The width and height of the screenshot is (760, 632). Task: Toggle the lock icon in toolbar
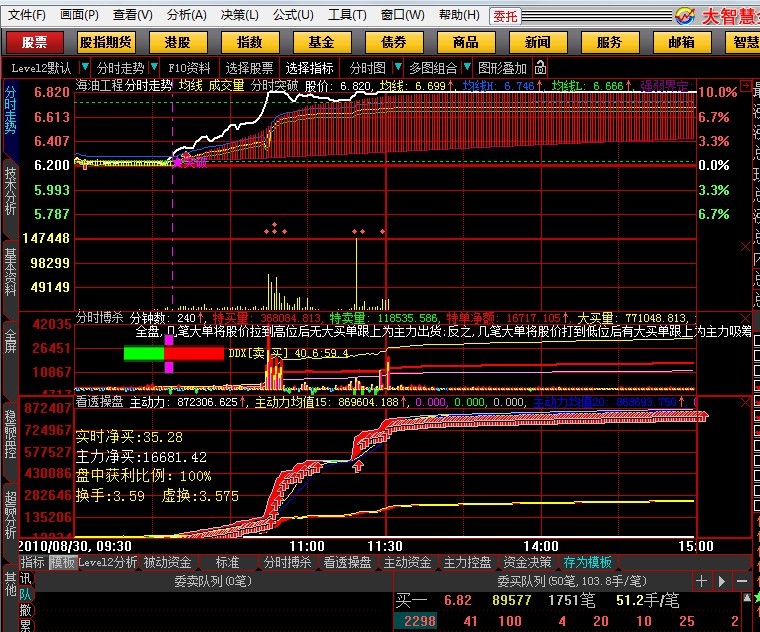(x=540, y=67)
